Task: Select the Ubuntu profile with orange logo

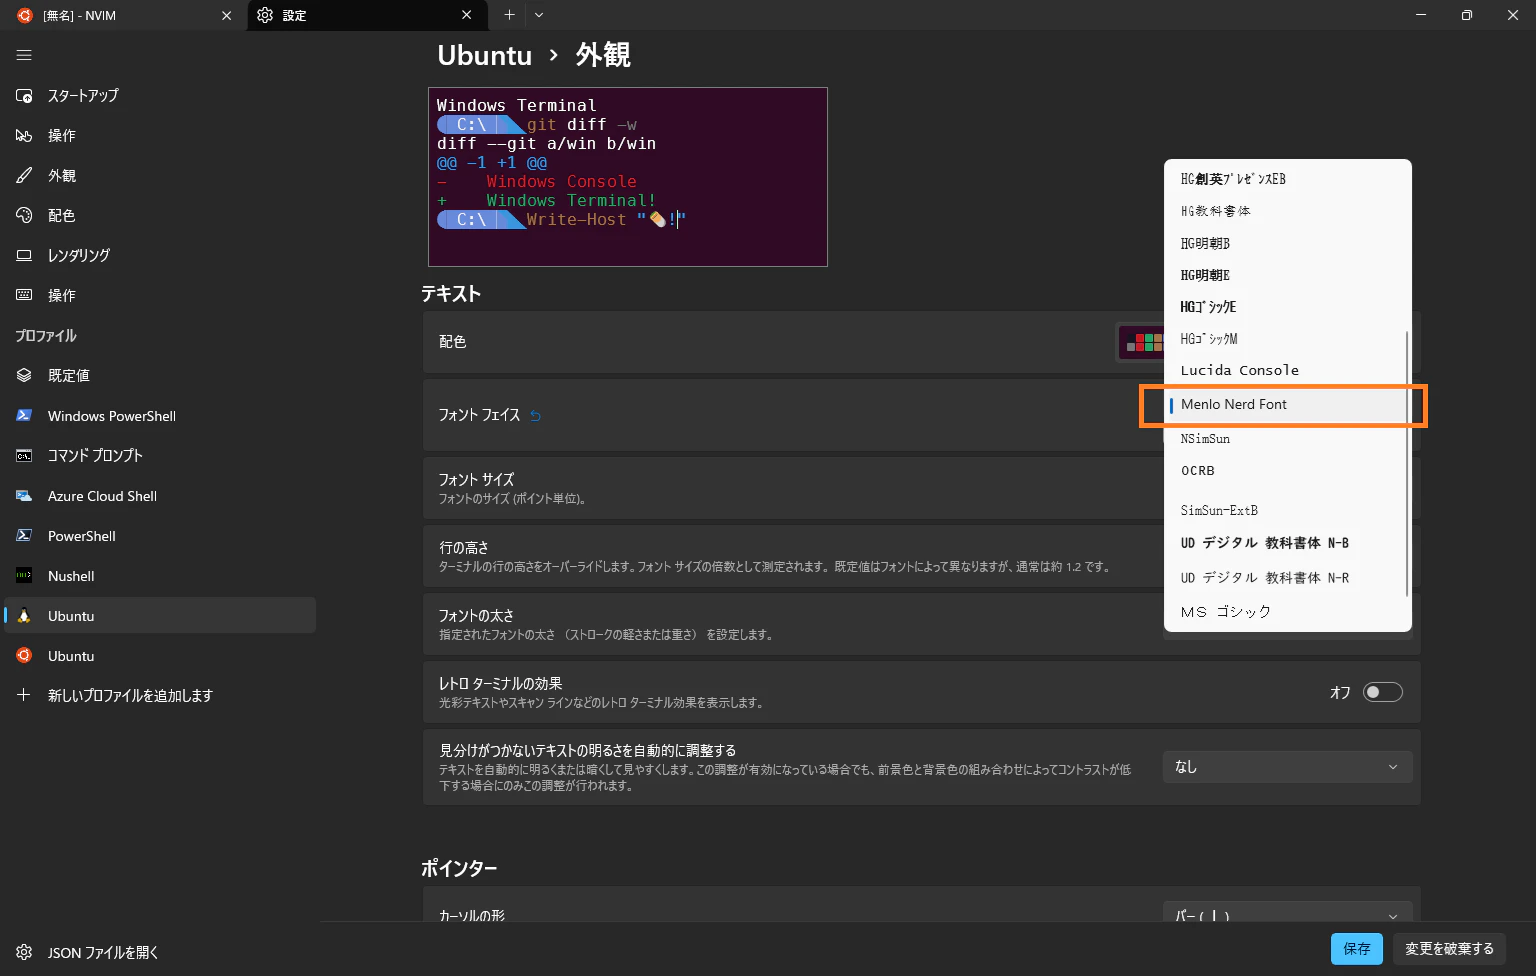Action: 160,655
